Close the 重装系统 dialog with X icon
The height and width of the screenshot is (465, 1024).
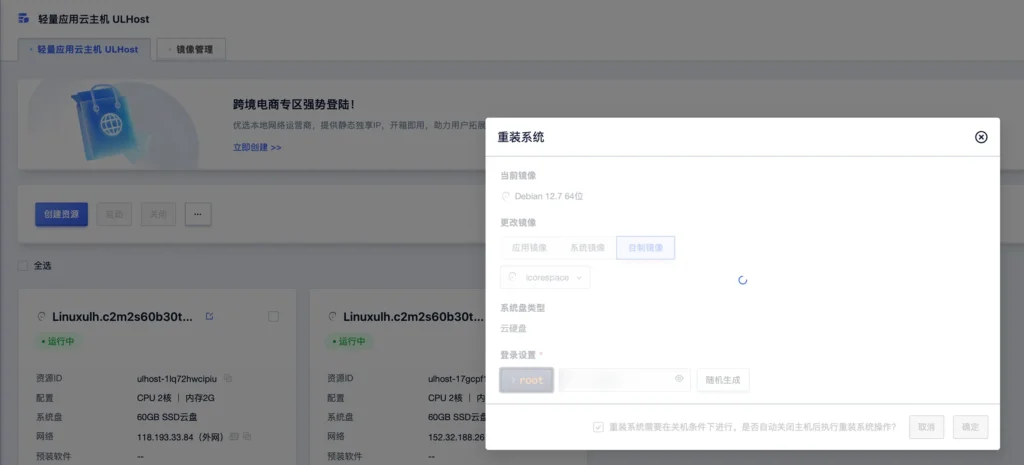pyautogui.click(x=981, y=137)
